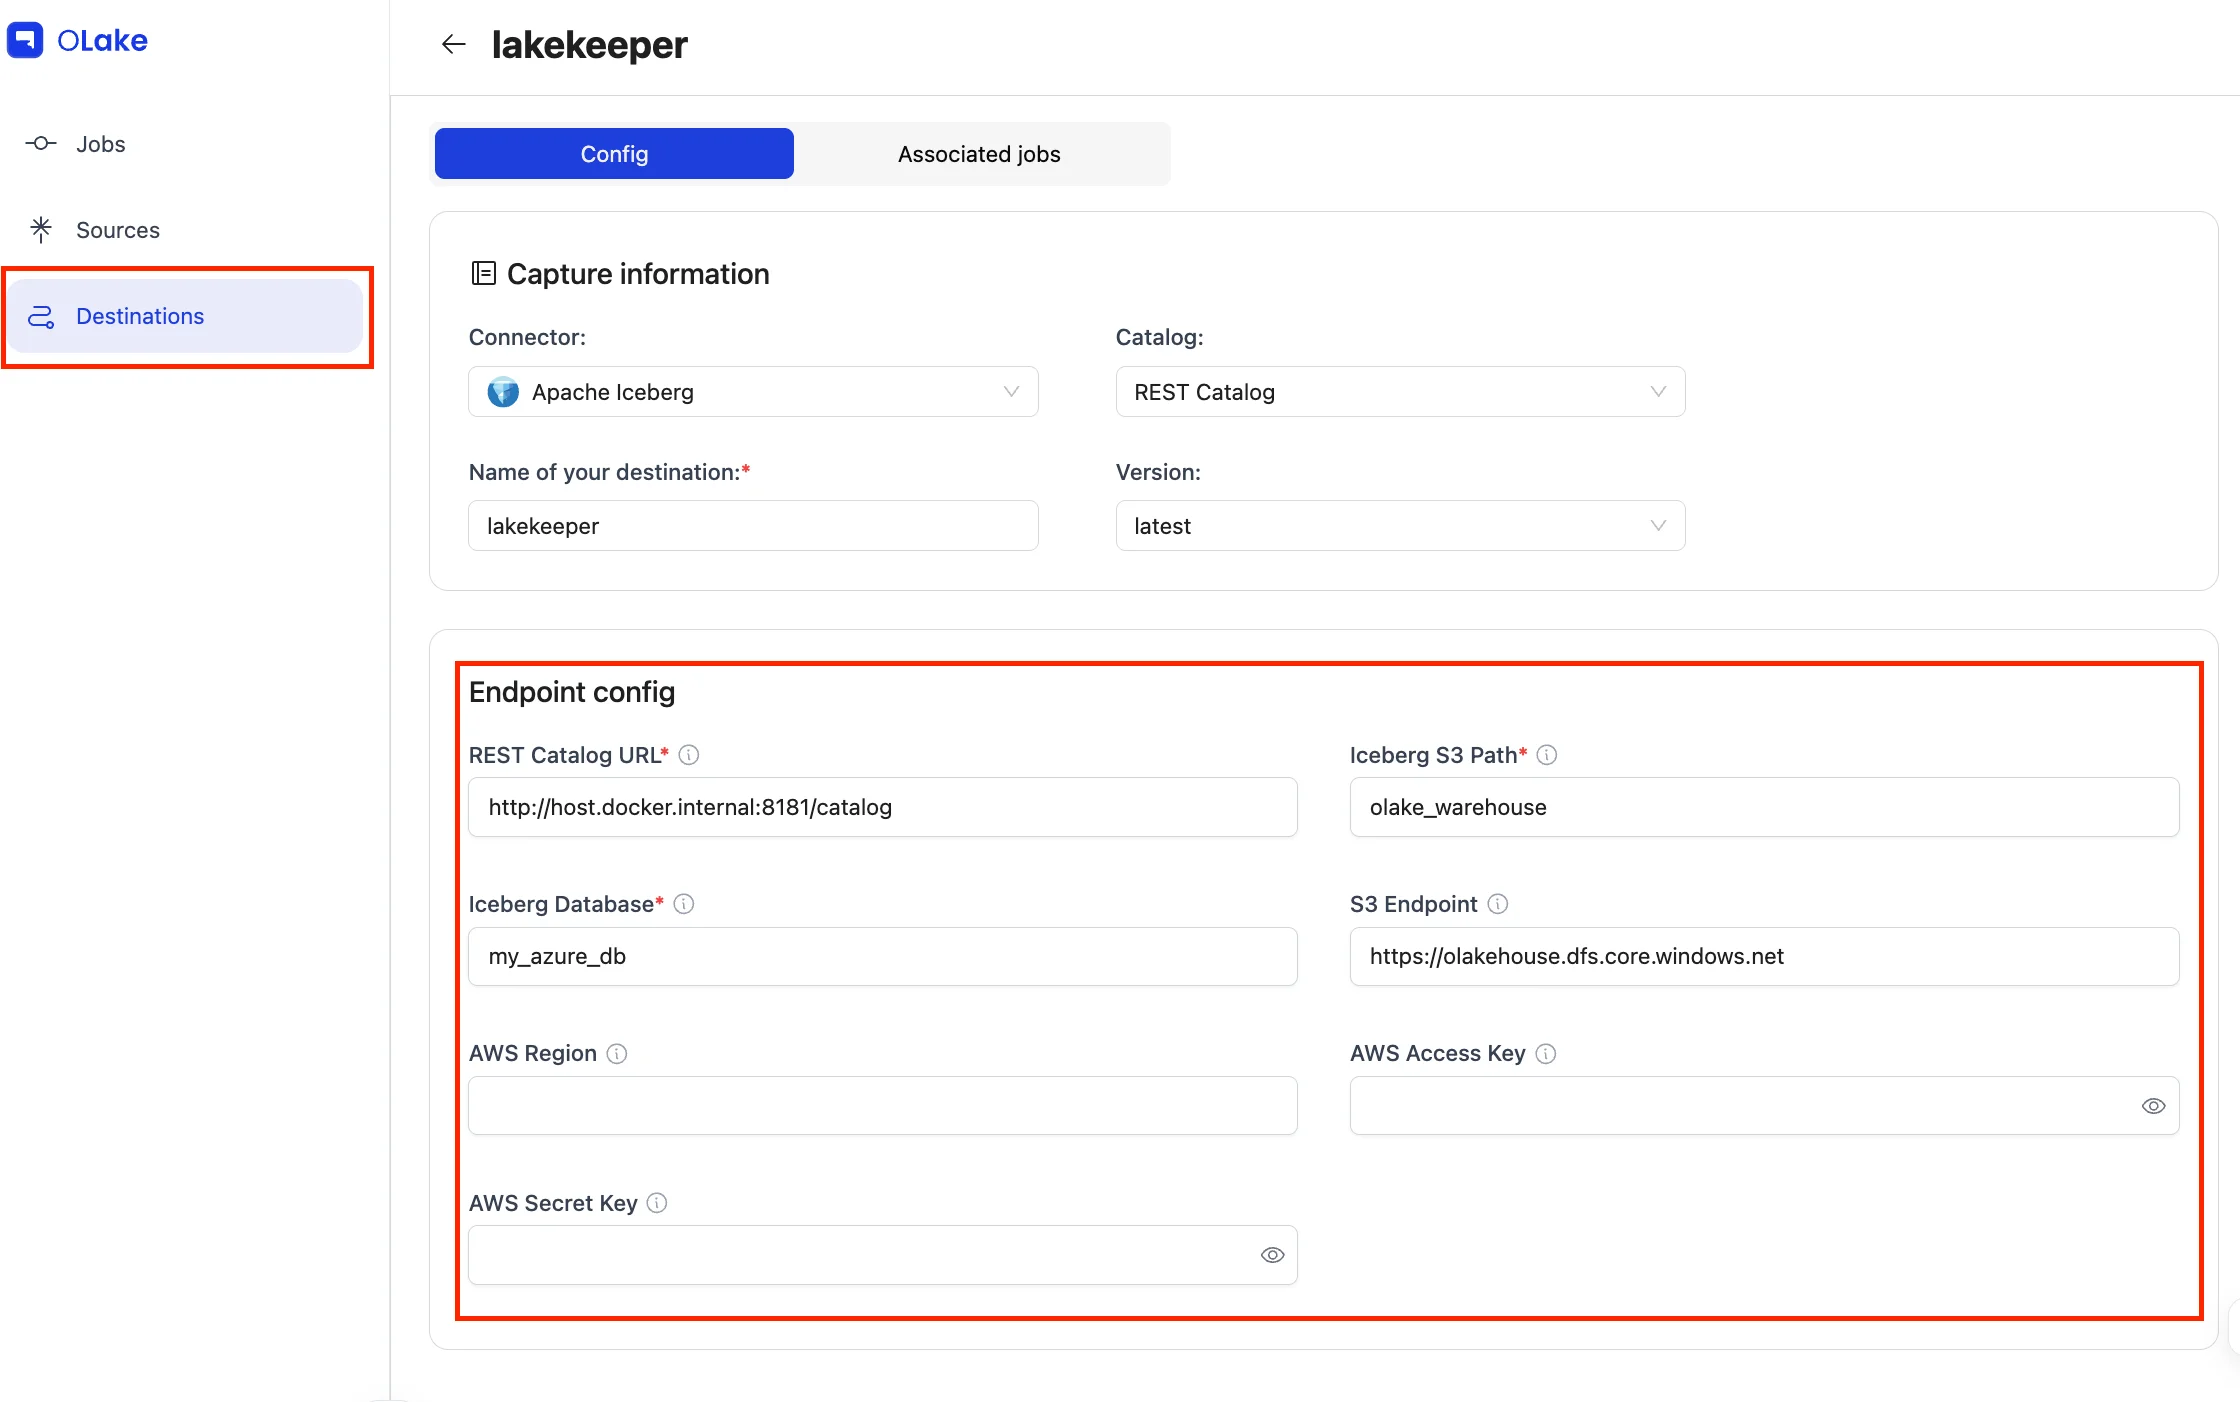Click the OLake logo icon
The height and width of the screenshot is (1402, 2240).
[25, 40]
